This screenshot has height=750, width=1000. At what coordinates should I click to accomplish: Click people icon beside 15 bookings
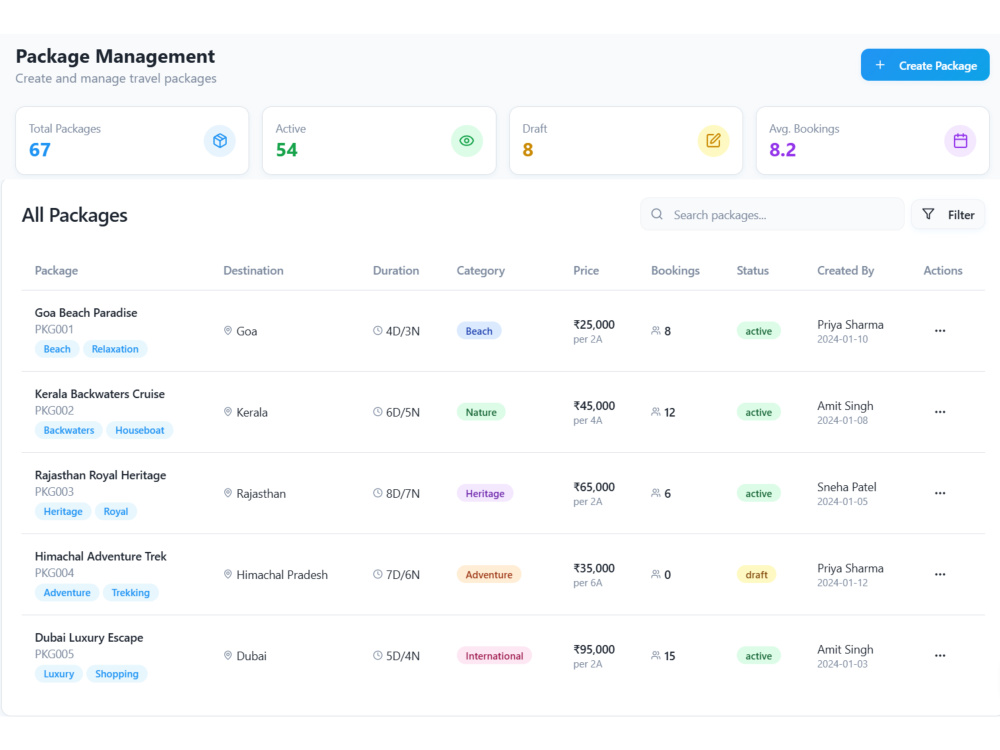(656, 656)
